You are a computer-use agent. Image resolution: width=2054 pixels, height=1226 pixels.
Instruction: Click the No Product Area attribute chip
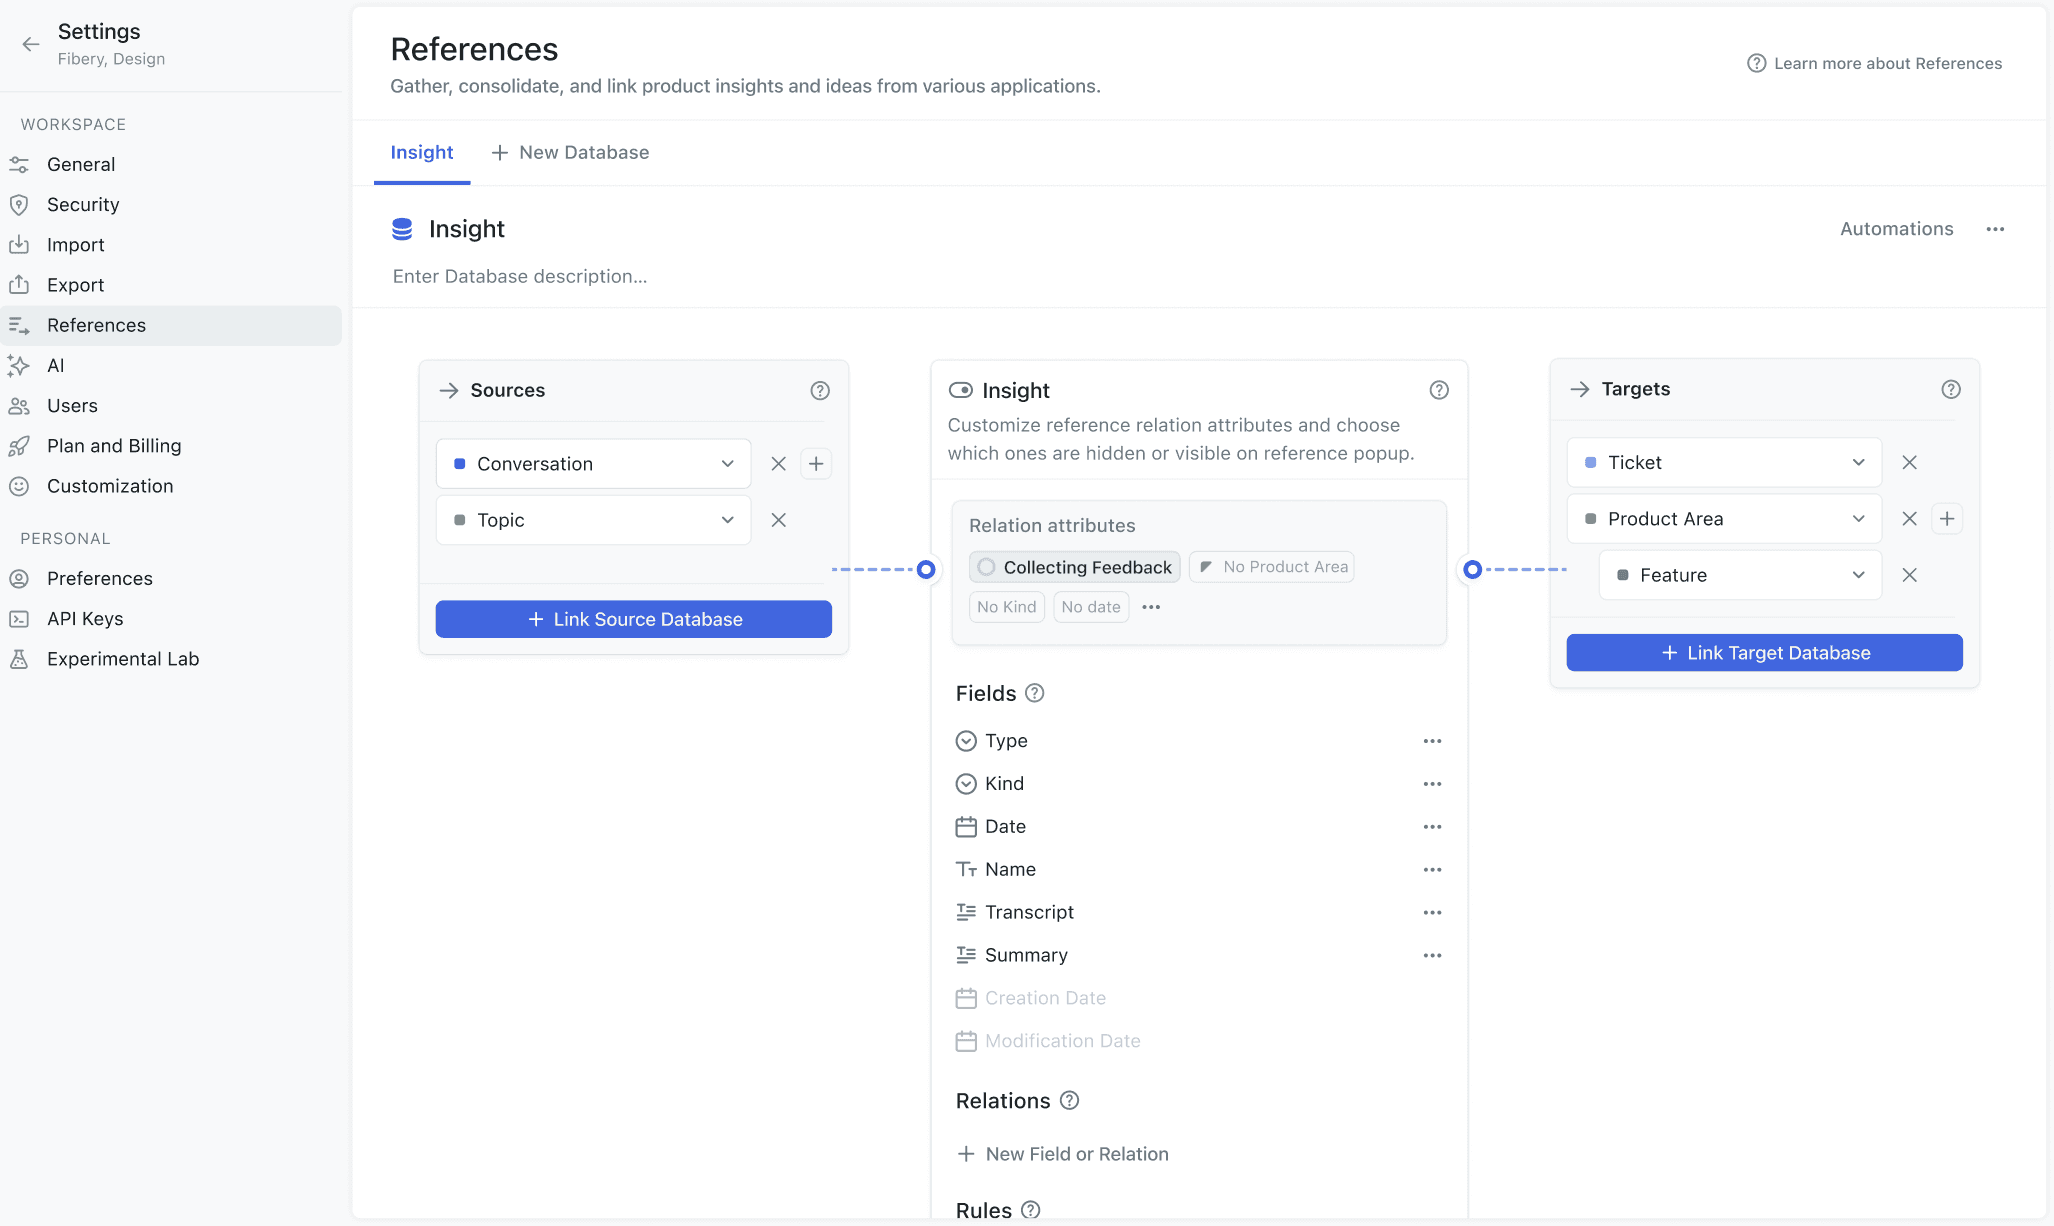(1272, 567)
